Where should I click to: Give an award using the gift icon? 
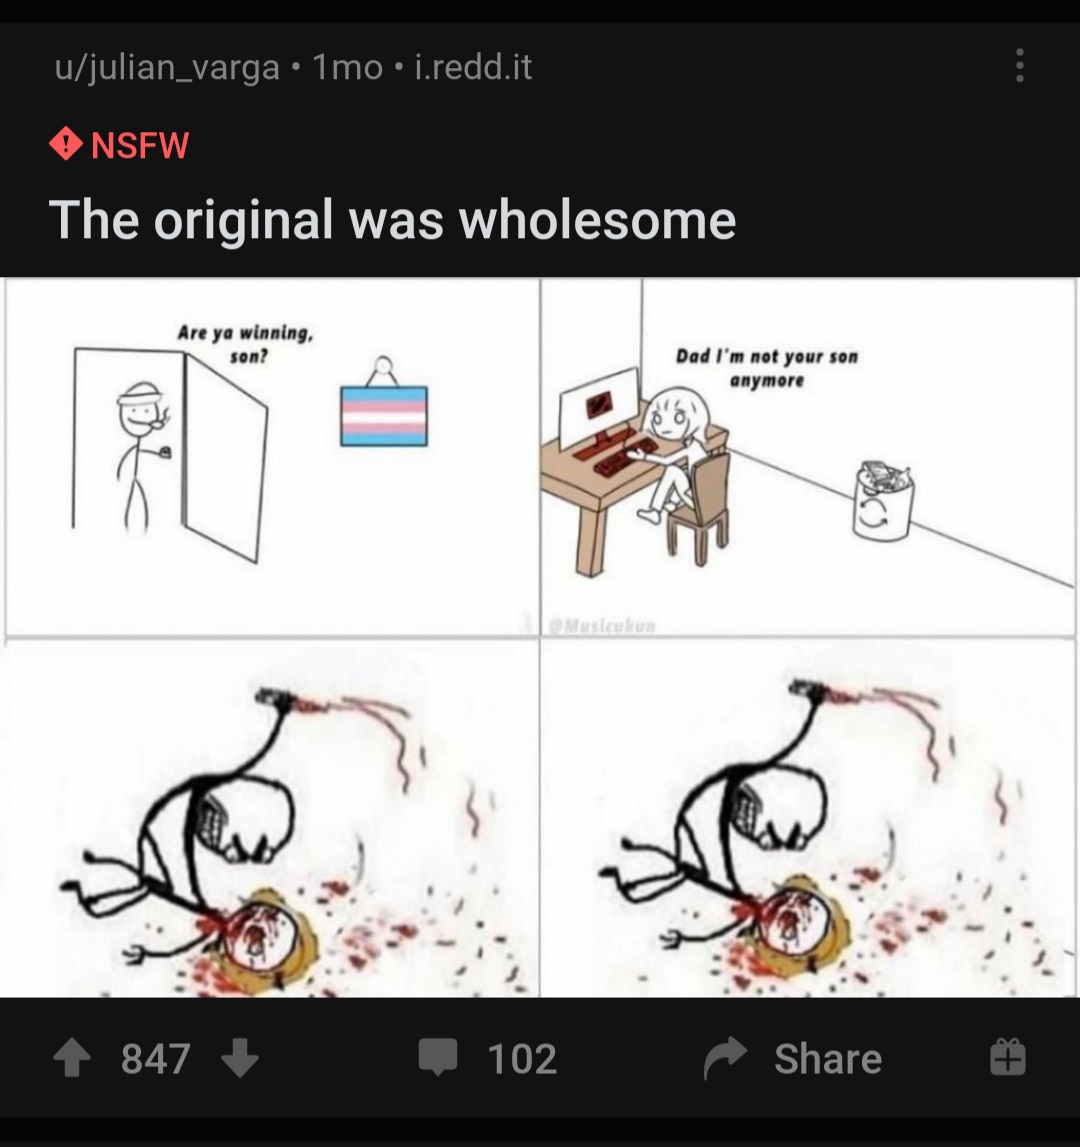click(x=1008, y=1058)
